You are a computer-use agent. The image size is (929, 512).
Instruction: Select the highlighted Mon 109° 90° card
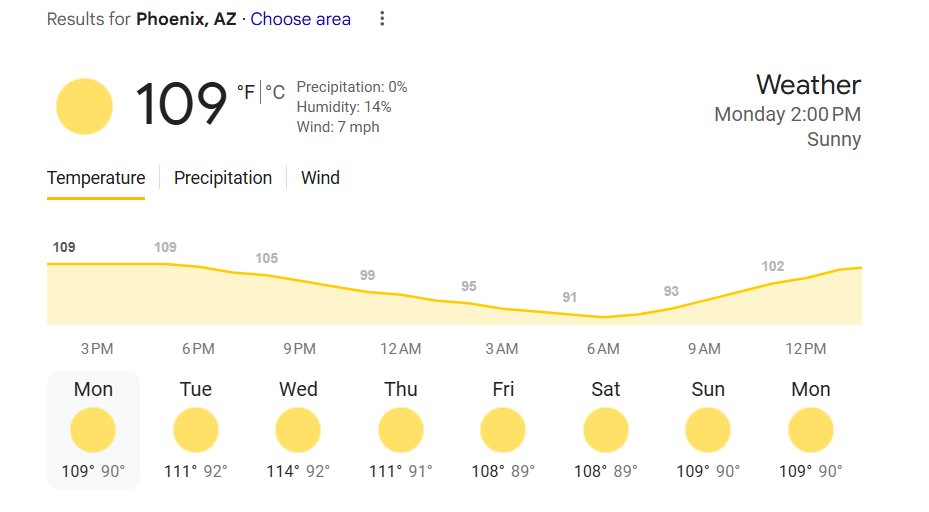(x=93, y=430)
